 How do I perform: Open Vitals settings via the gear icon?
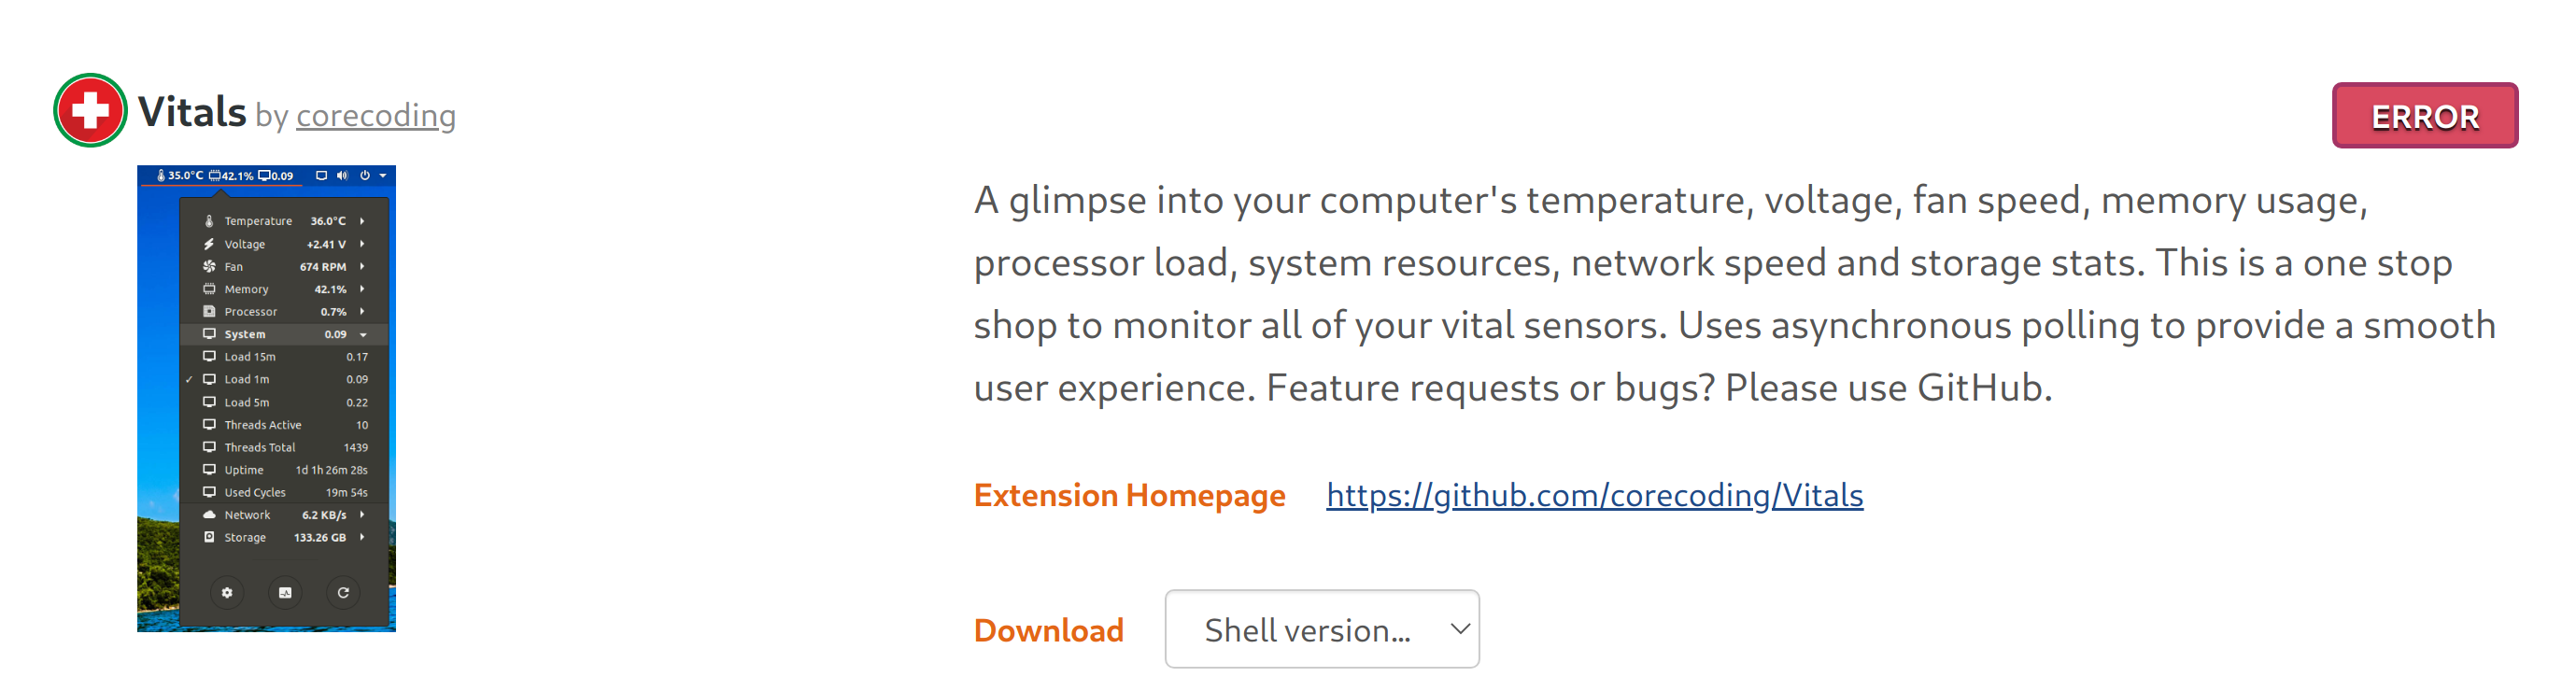point(227,592)
